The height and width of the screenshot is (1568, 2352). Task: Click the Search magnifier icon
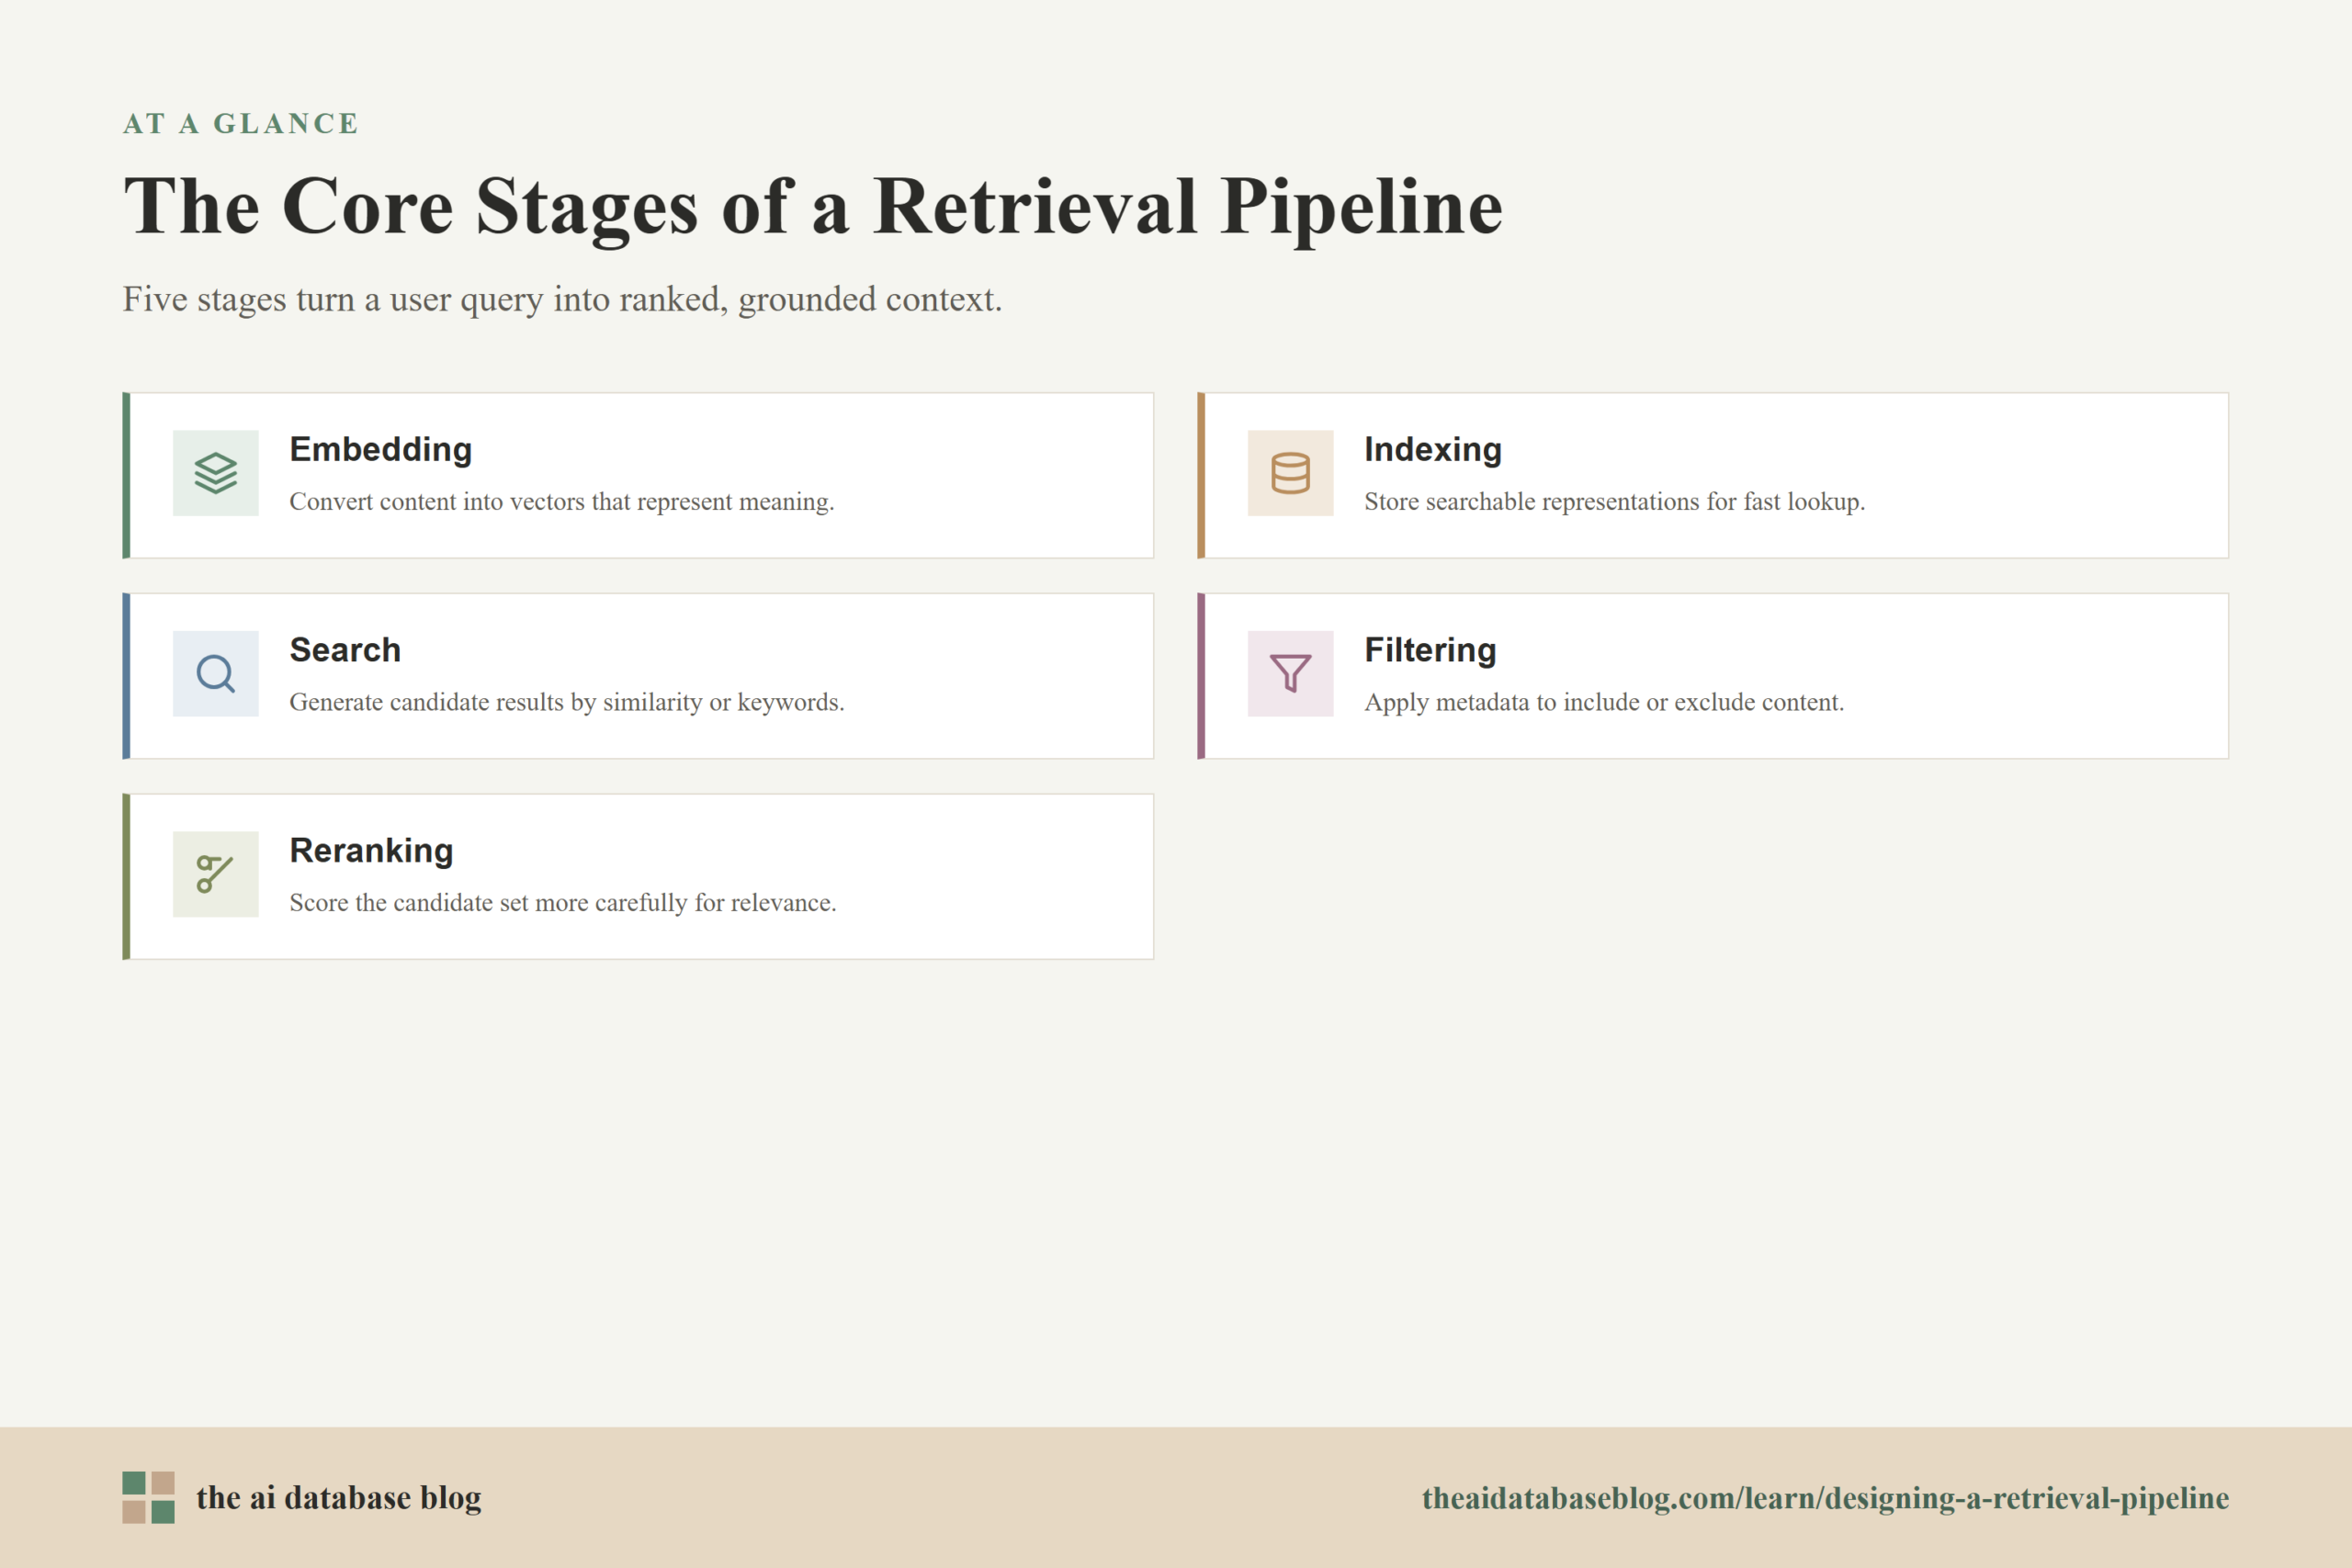click(x=215, y=673)
